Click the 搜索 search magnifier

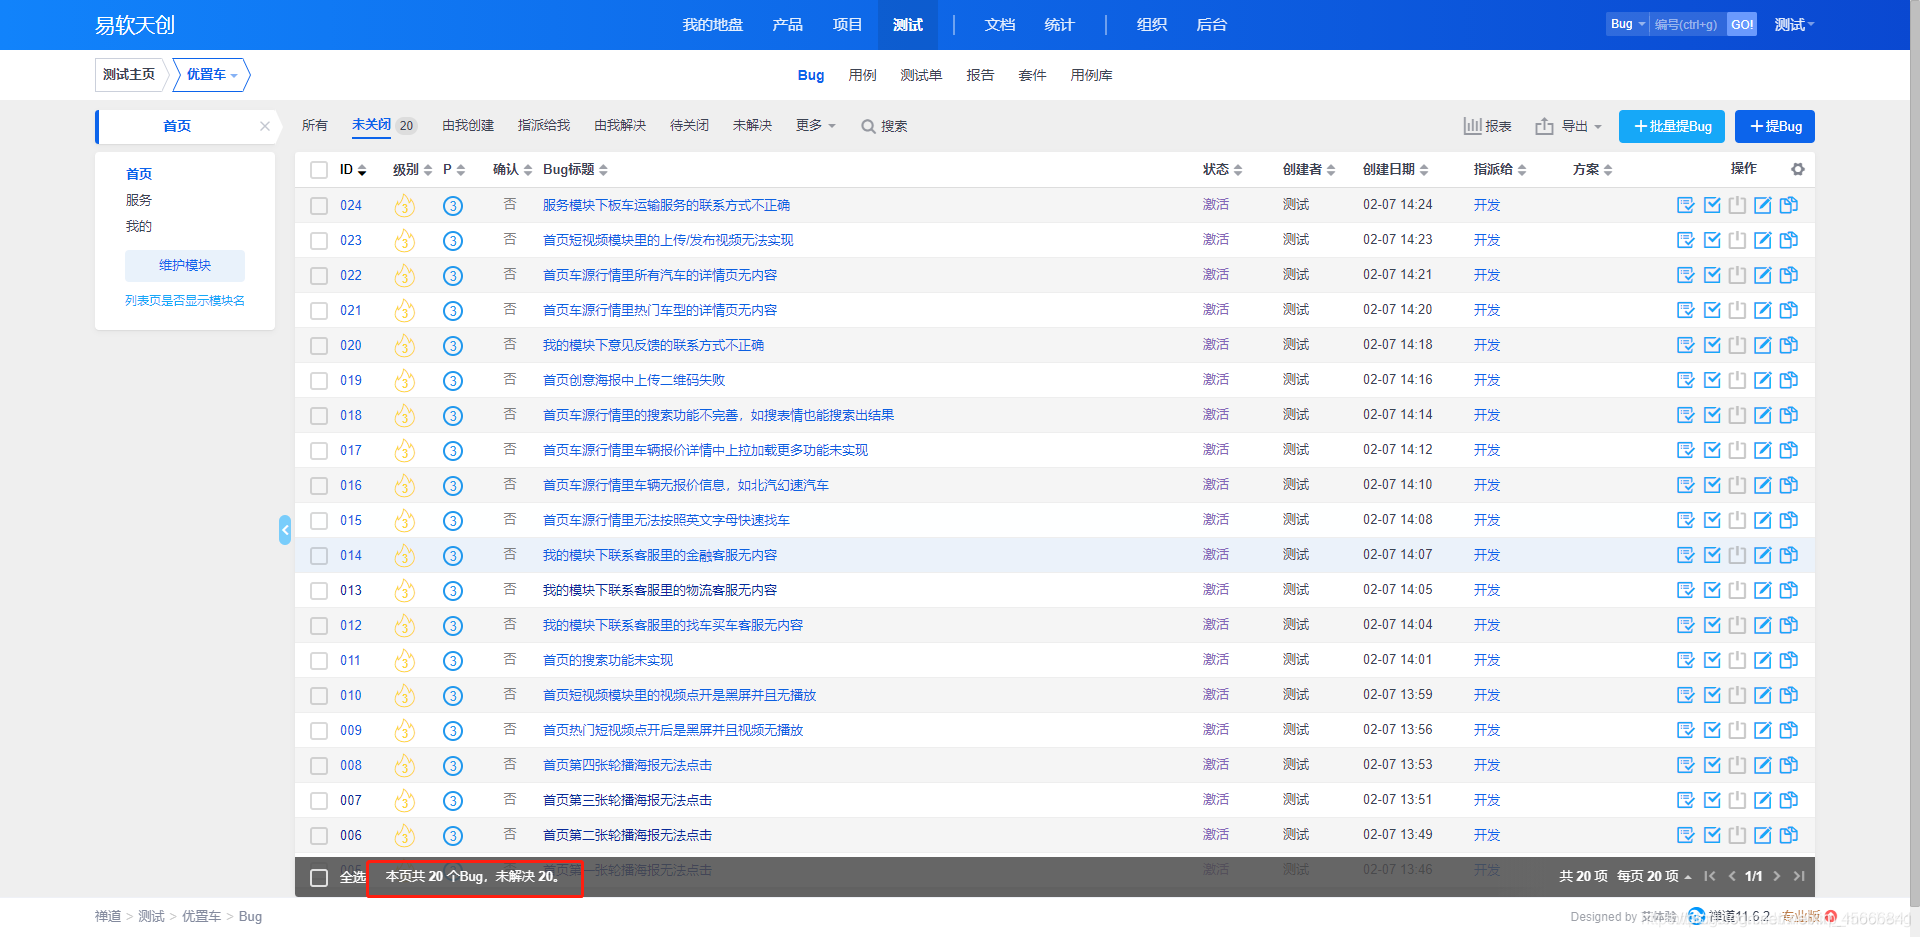(x=884, y=126)
